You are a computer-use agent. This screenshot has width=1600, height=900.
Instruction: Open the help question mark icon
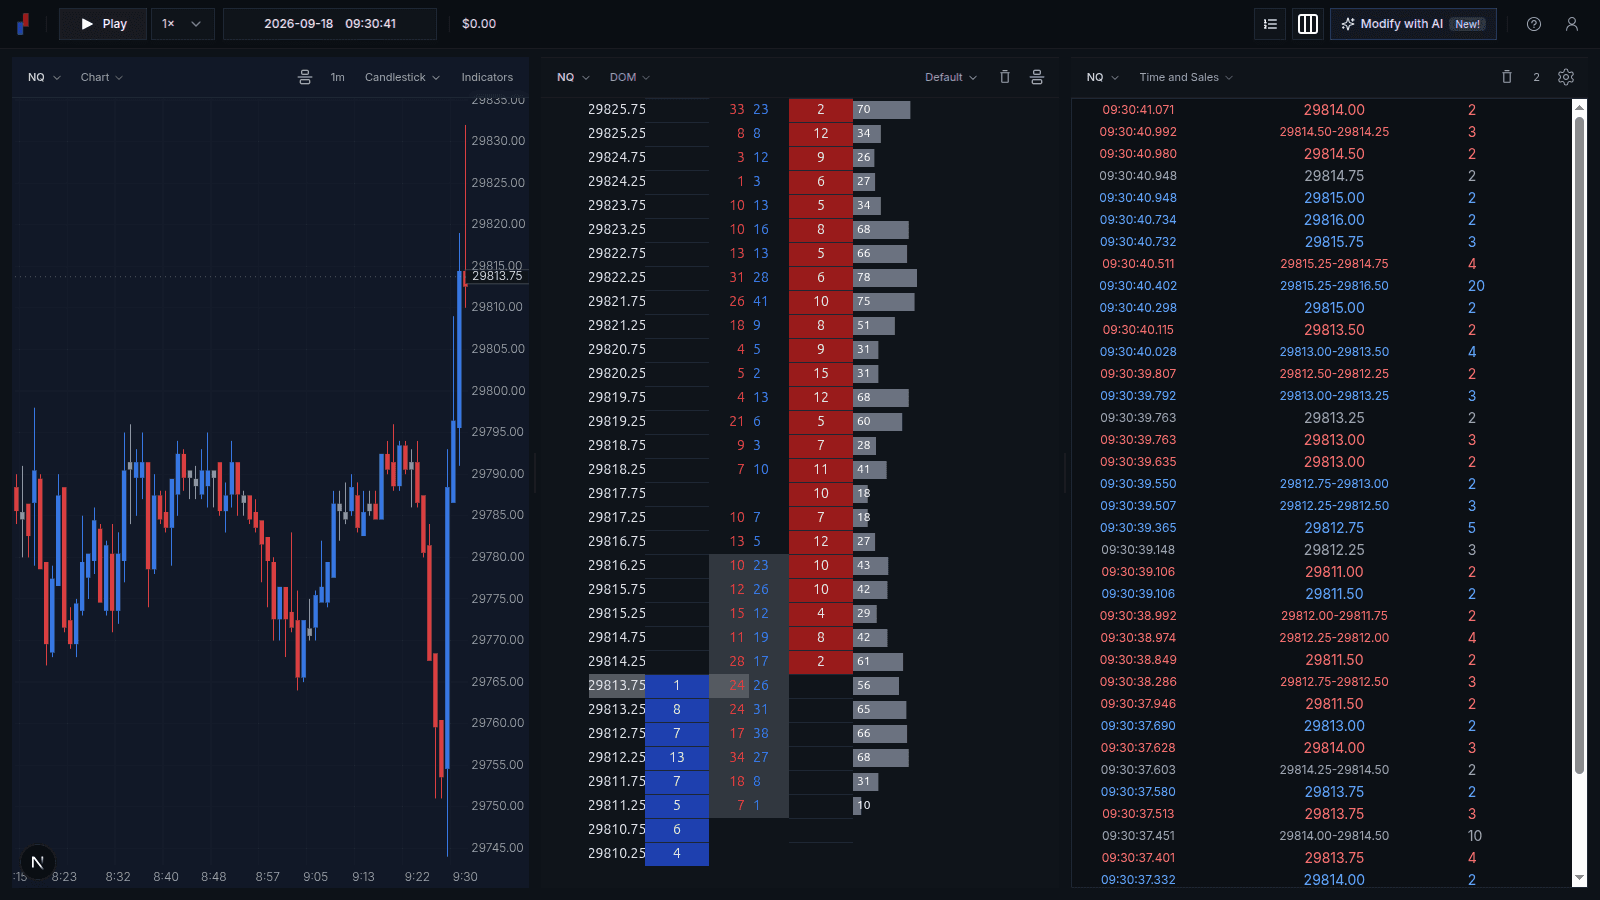[1534, 24]
